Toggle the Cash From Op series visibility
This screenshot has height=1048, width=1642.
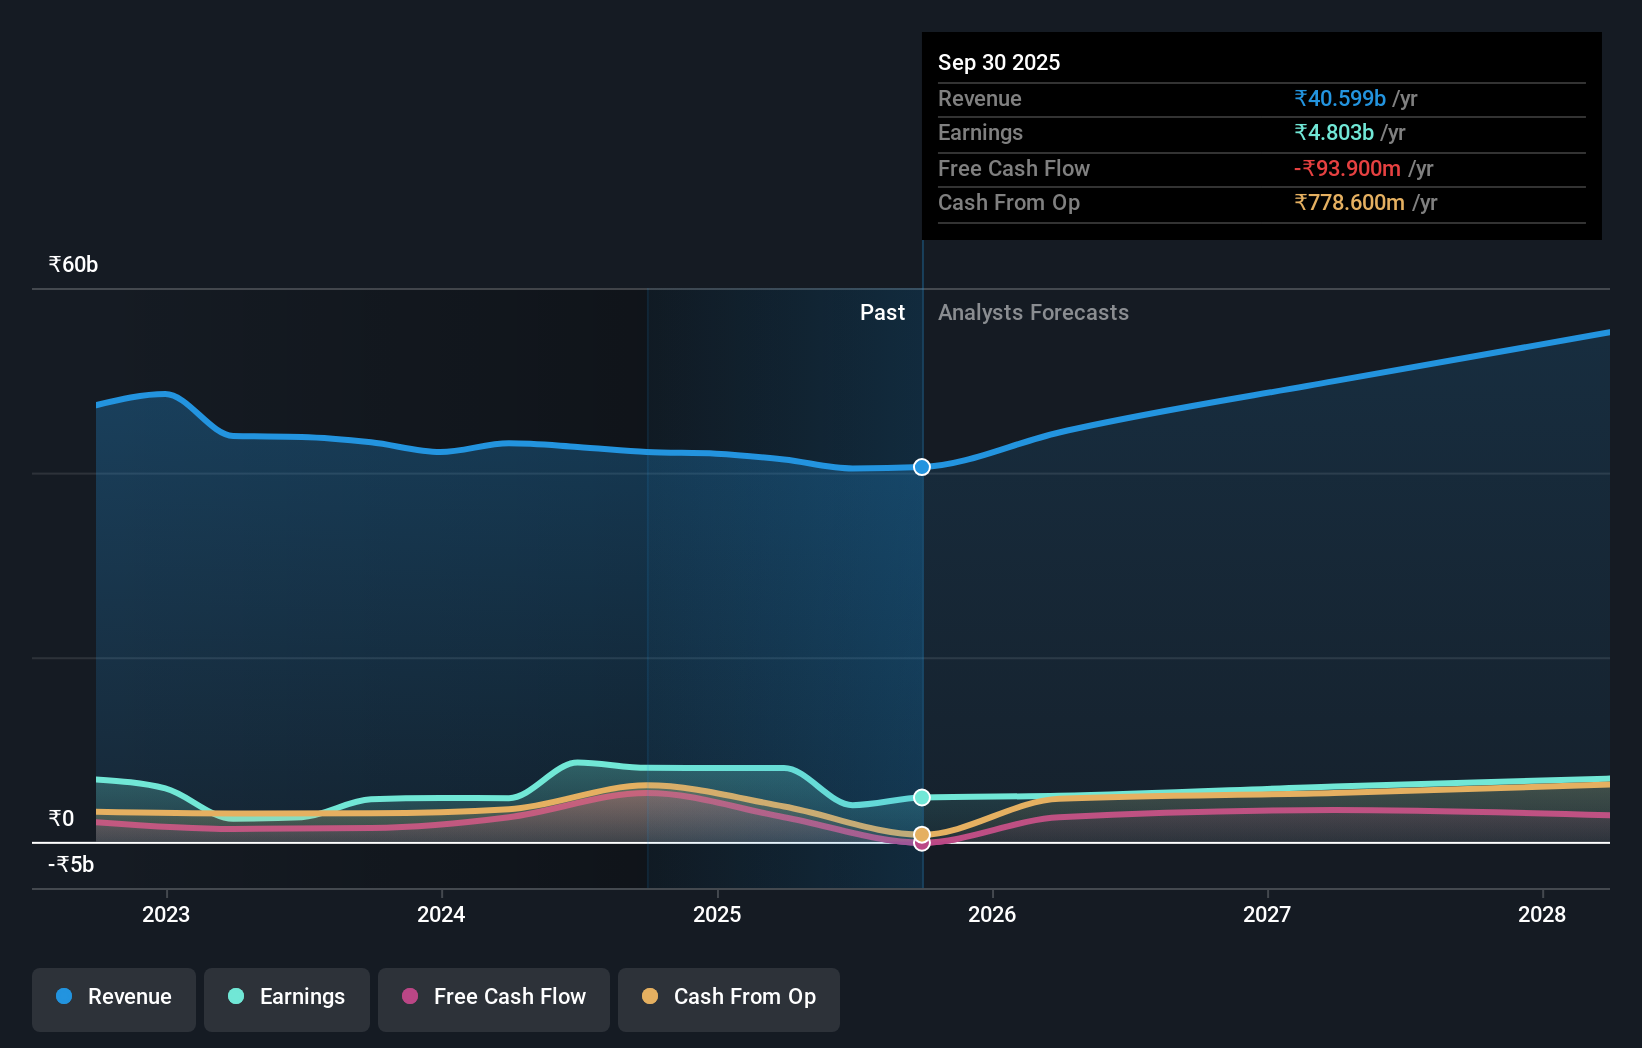(x=728, y=997)
